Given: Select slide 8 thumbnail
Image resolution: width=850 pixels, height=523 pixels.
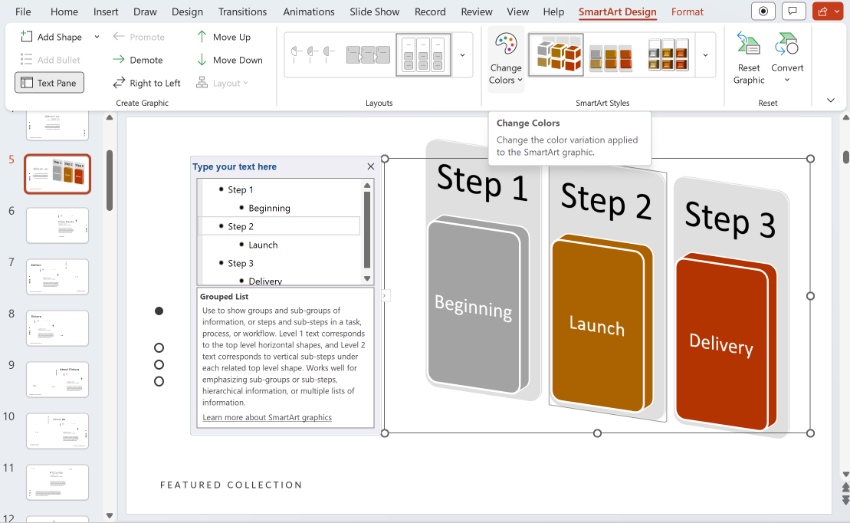Looking at the screenshot, I should pyautogui.click(x=57, y=328).
